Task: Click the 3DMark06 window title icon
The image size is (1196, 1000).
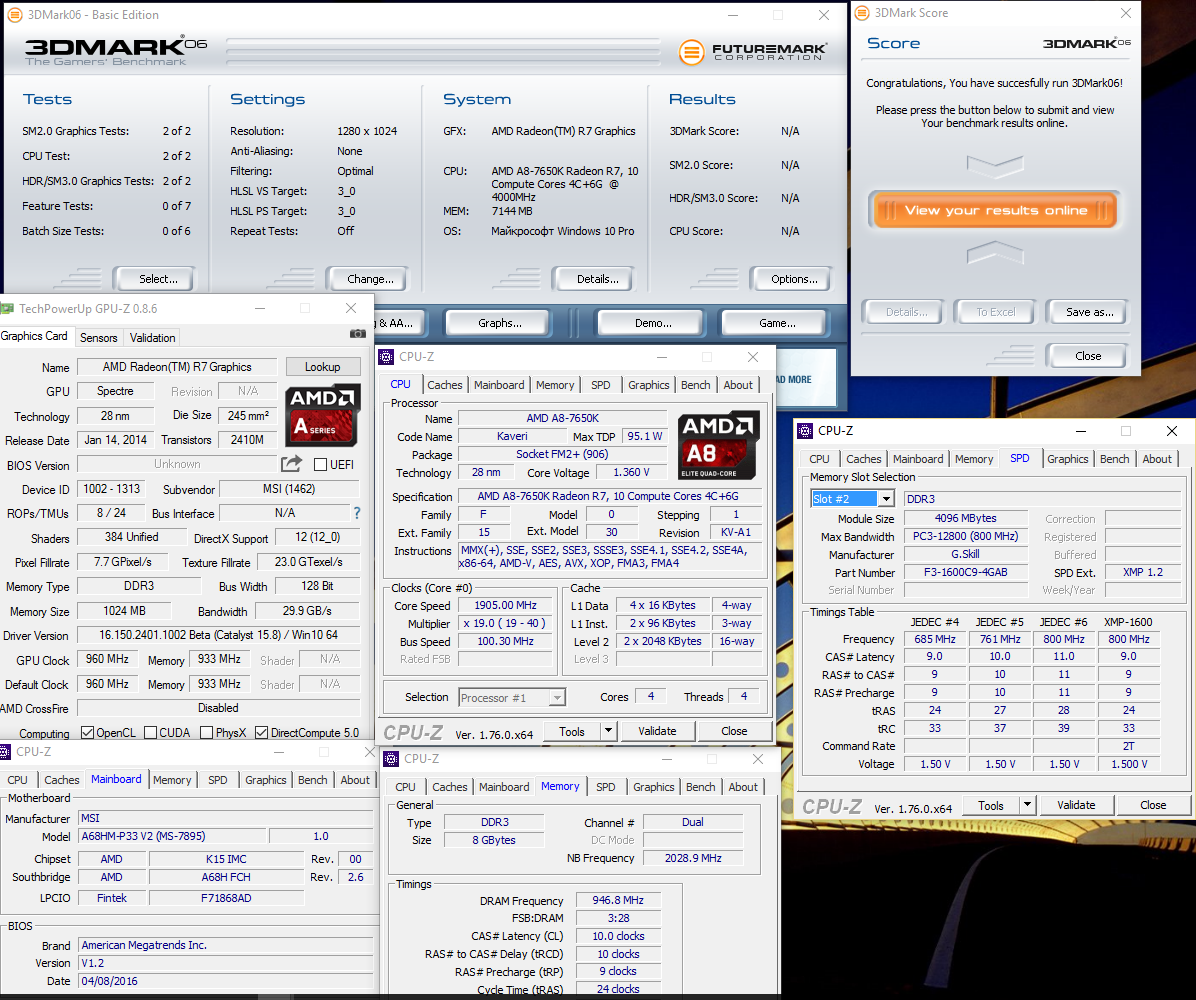Action: (x=14, y=14)
